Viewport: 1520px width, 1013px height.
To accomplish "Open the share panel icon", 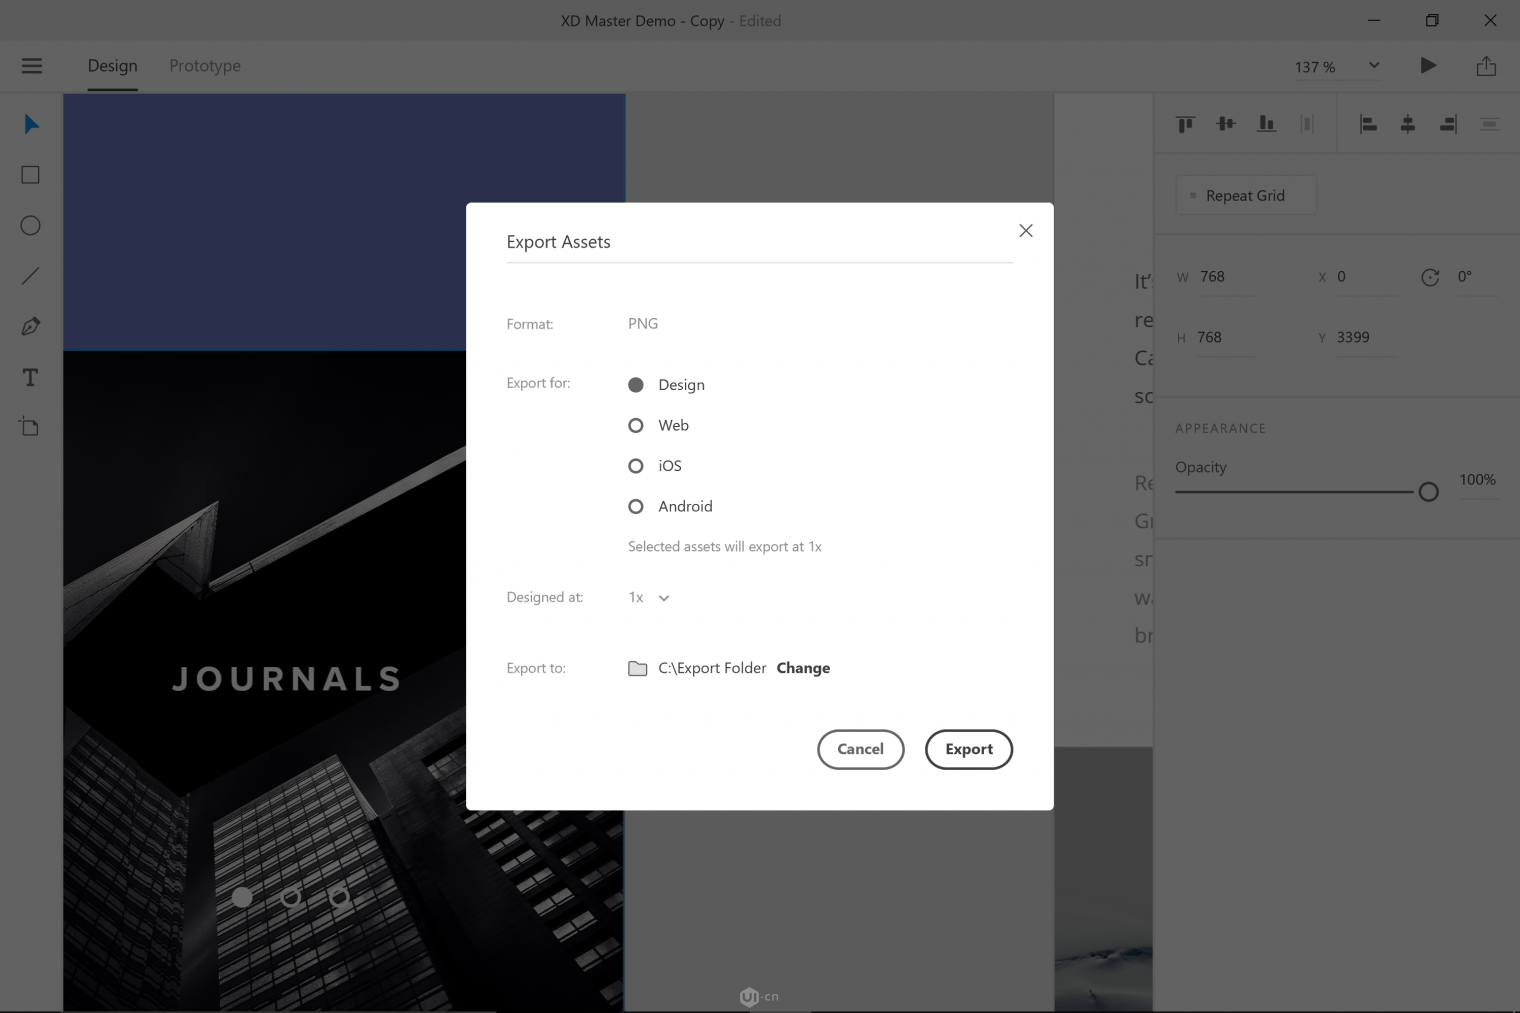I will pyautogui.click(x=1486, y=65).
